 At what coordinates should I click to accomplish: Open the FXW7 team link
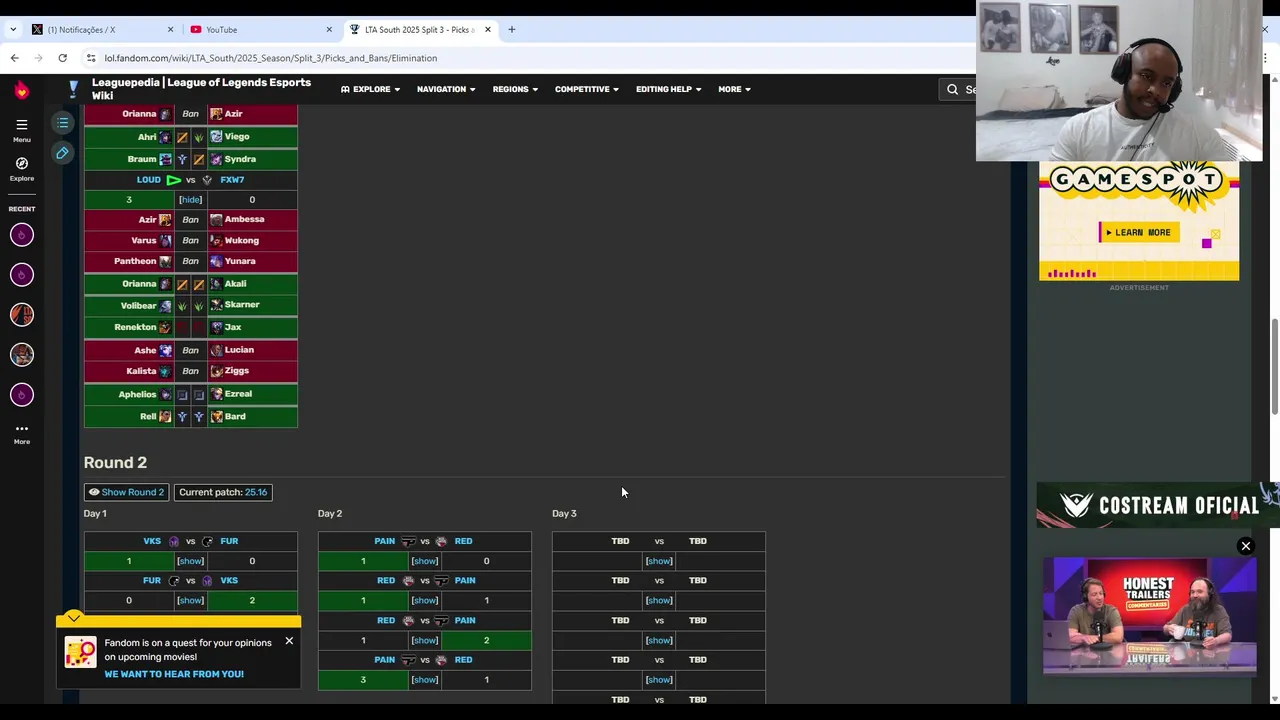coord(232,180)
